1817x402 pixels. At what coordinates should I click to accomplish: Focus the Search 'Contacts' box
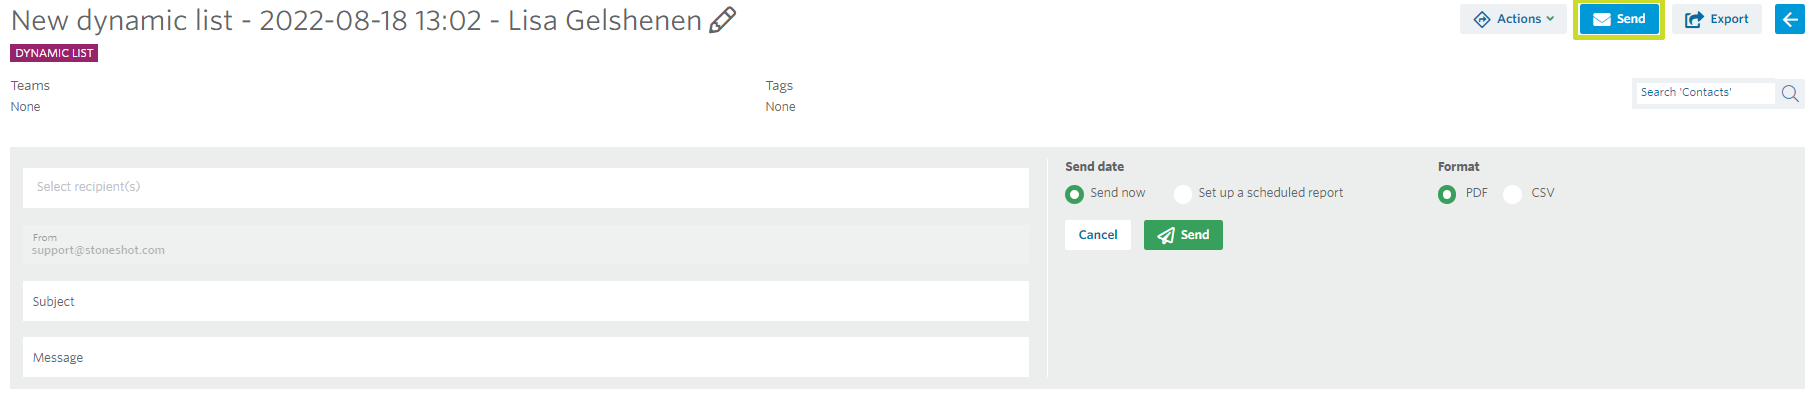[1705, 93]
